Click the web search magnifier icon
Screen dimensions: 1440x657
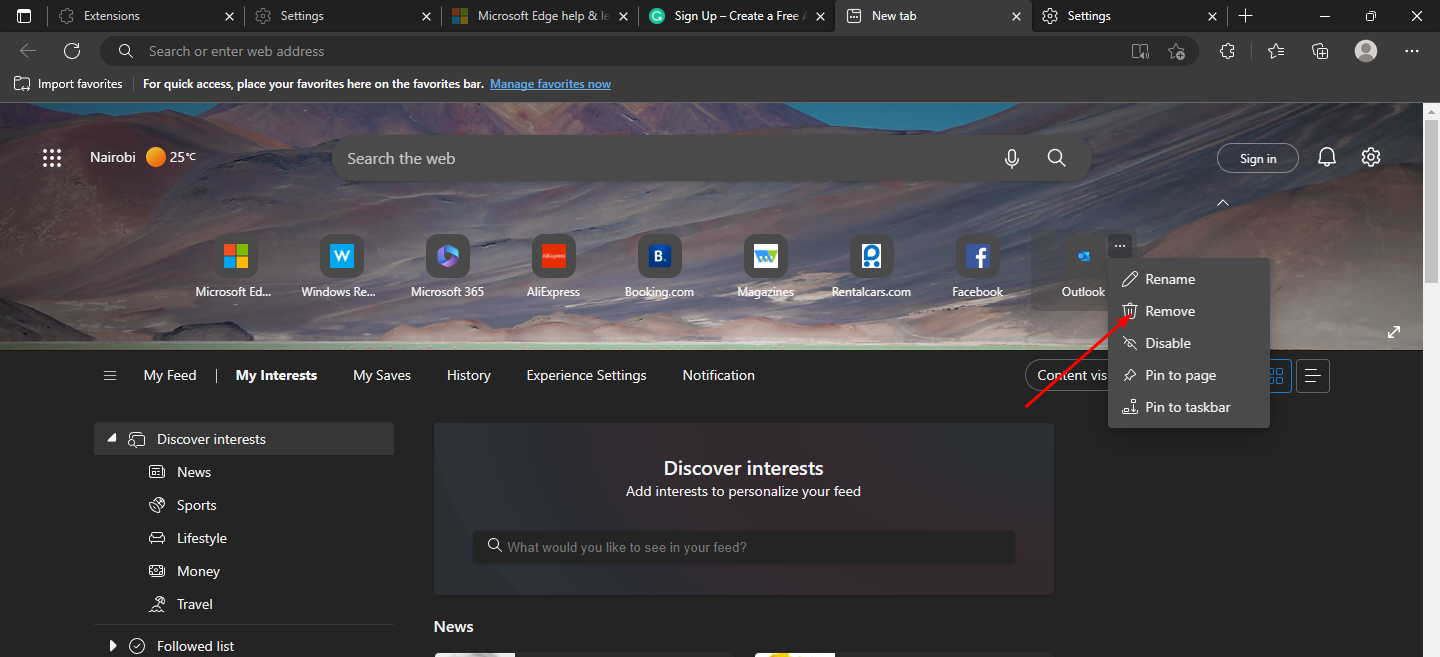(1057, 158)
